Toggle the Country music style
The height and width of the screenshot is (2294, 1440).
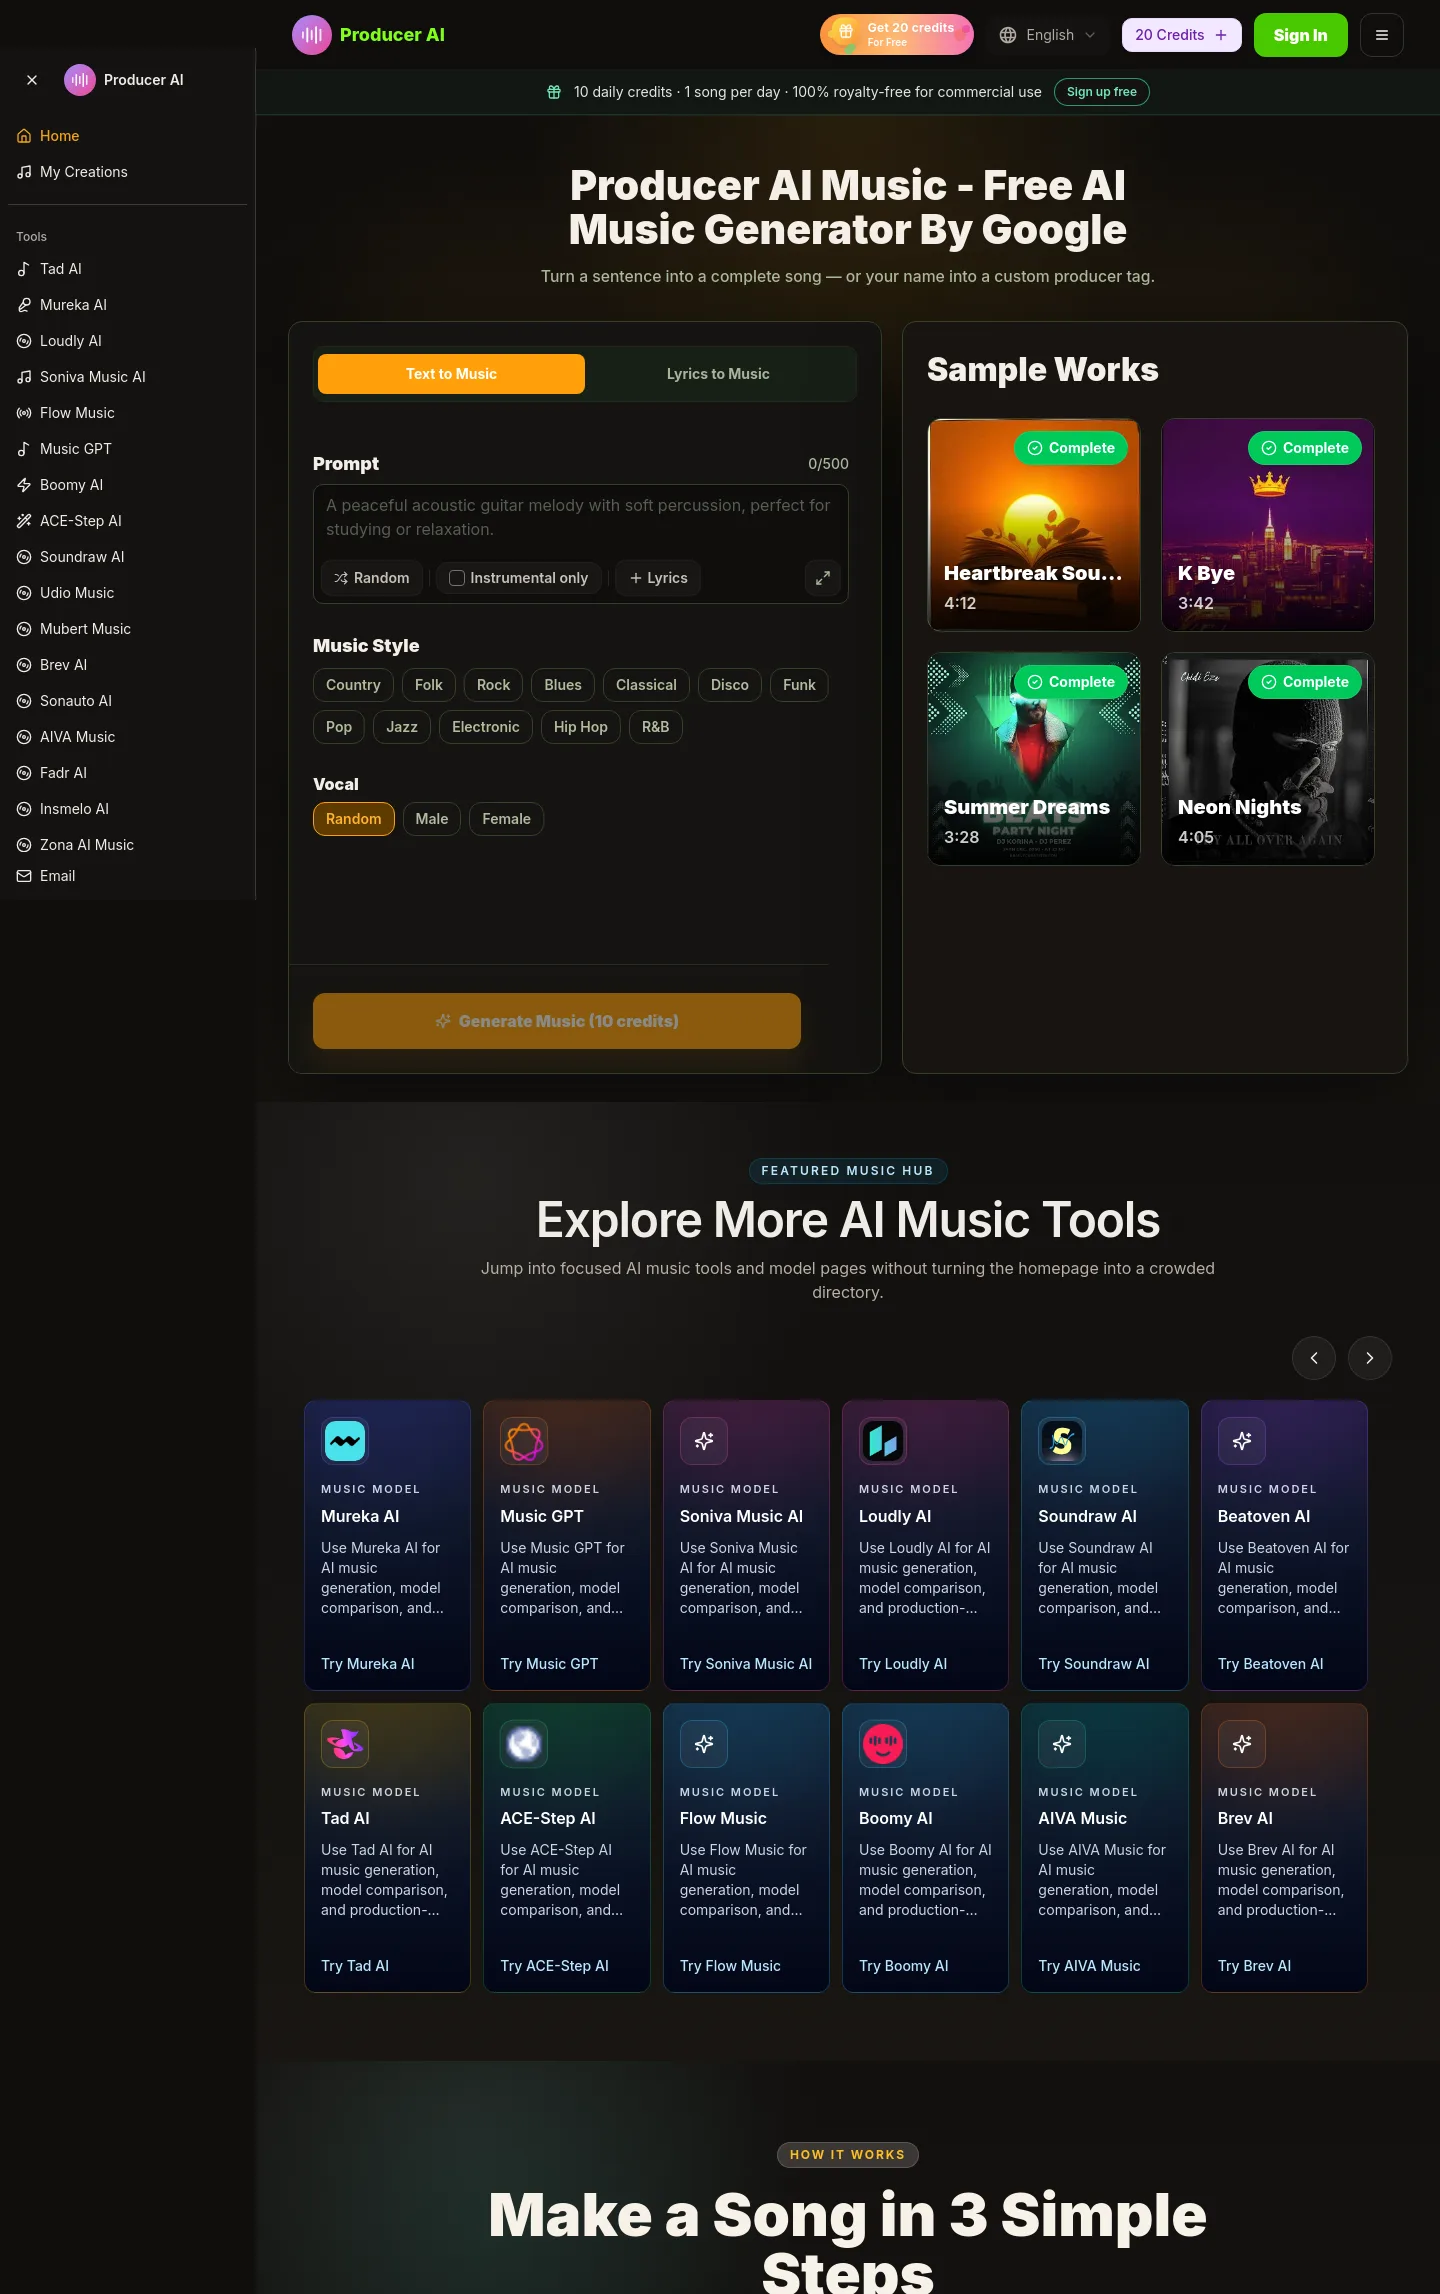tap(353, 685)
